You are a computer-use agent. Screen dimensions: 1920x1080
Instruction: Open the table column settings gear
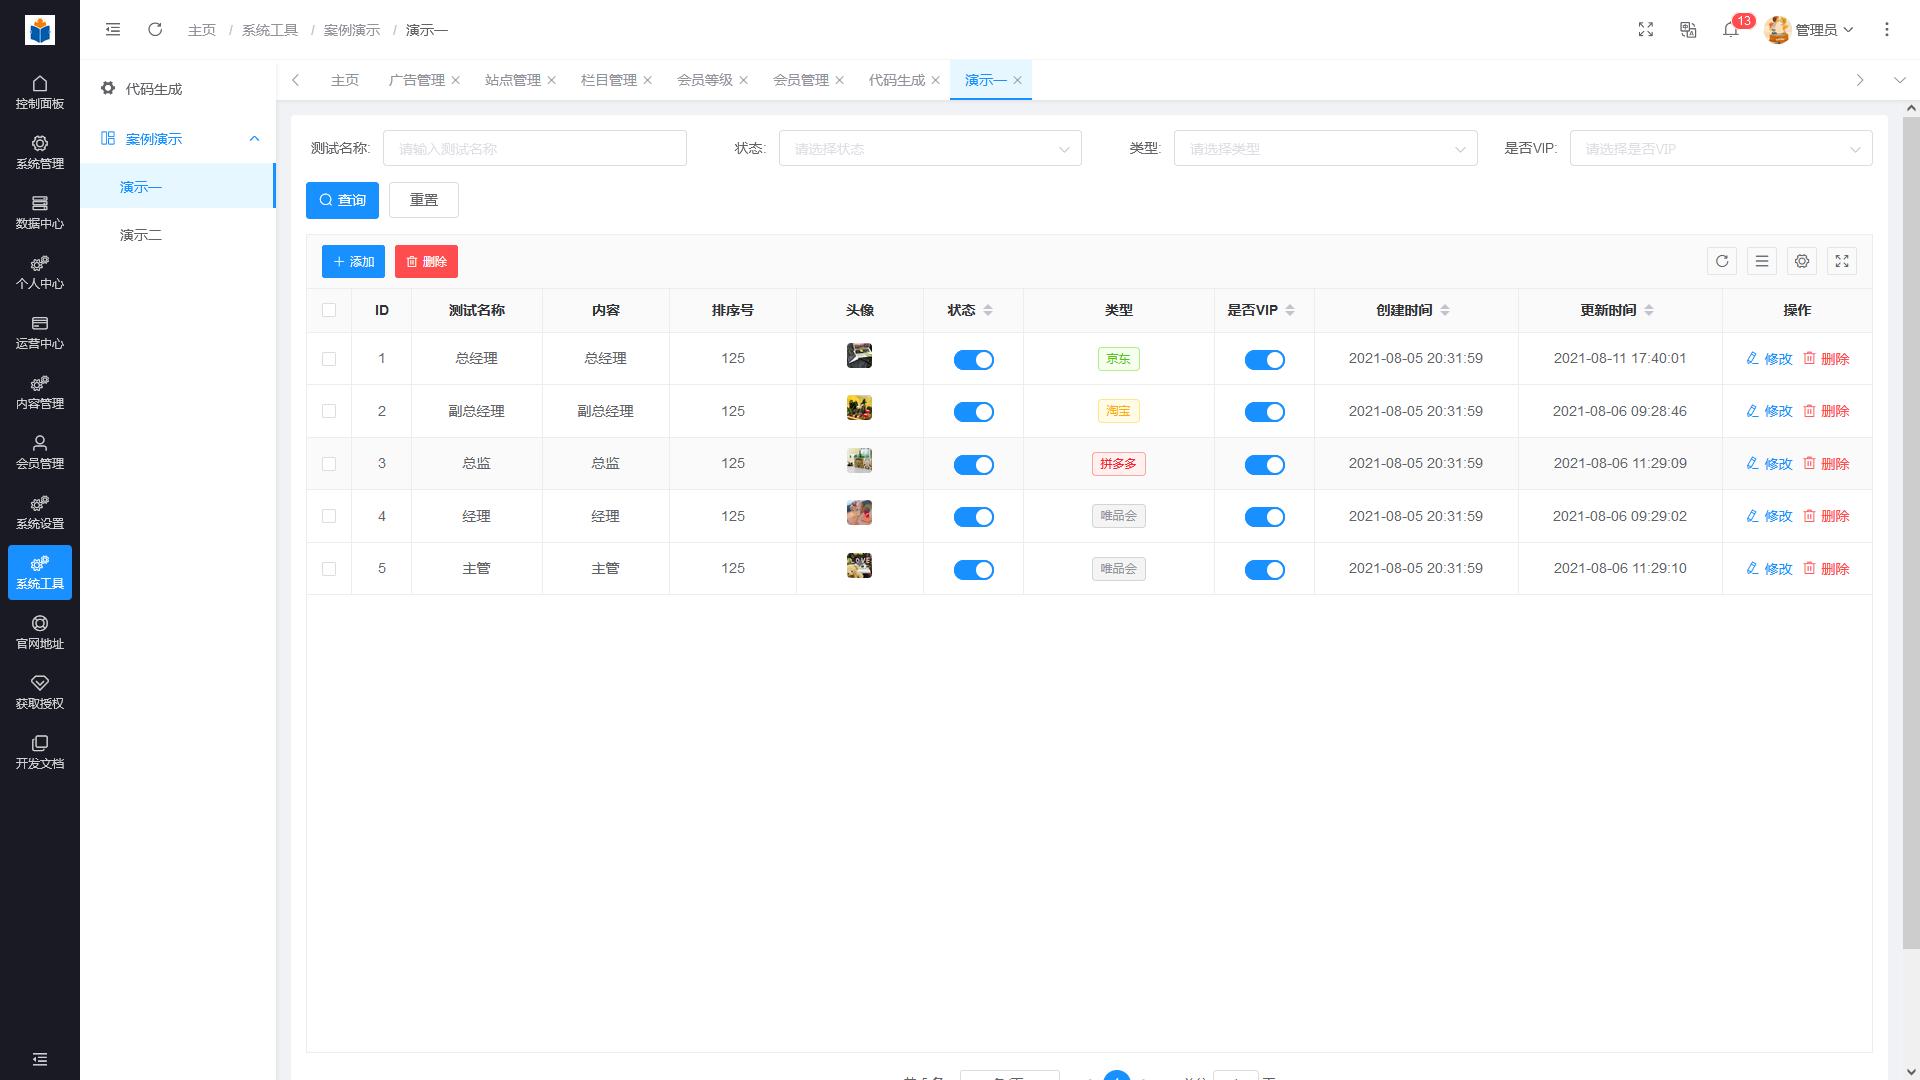point(1802,261)
